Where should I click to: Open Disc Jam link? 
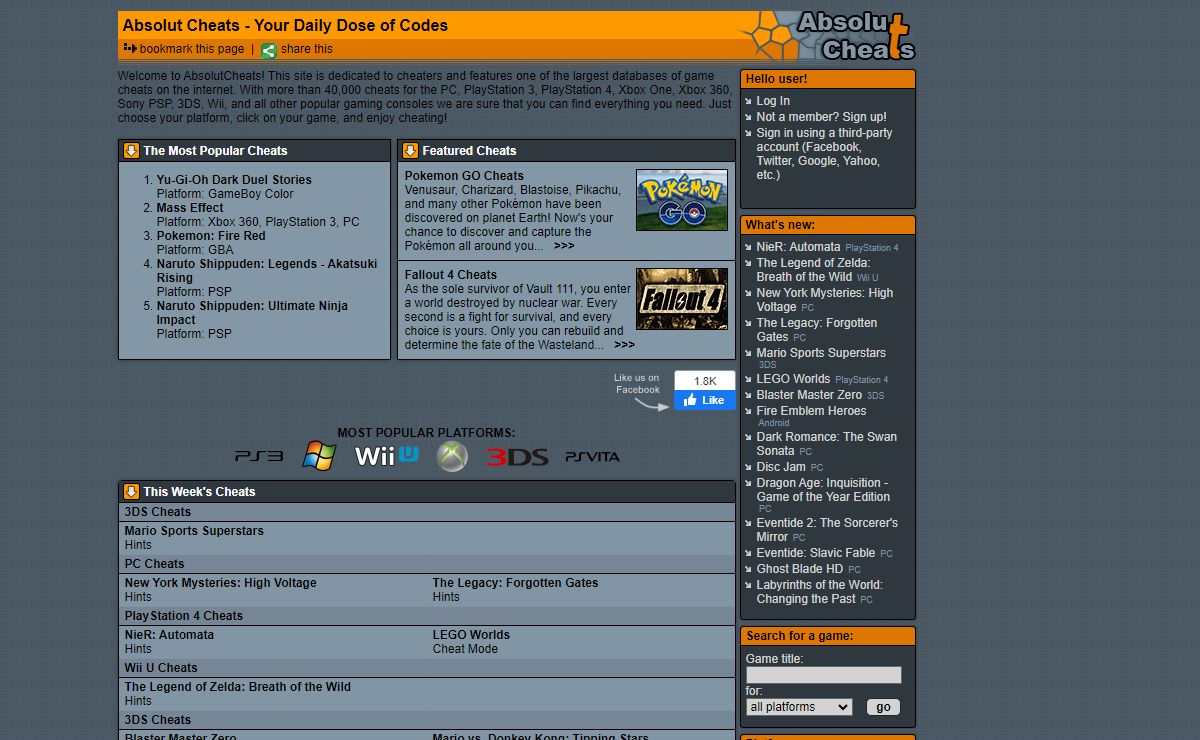781,467
